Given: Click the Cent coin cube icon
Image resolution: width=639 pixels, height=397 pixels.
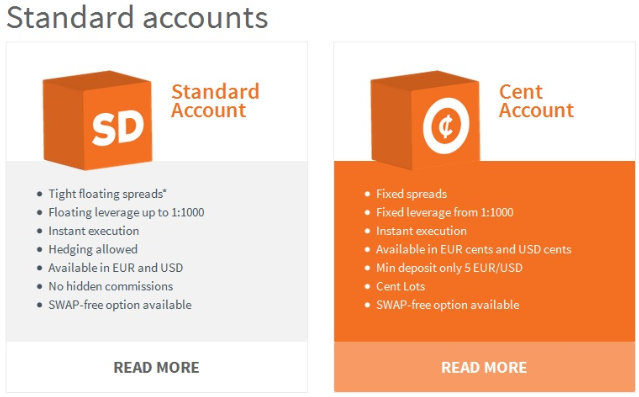Looking at the screenshot, I should 425,120.
